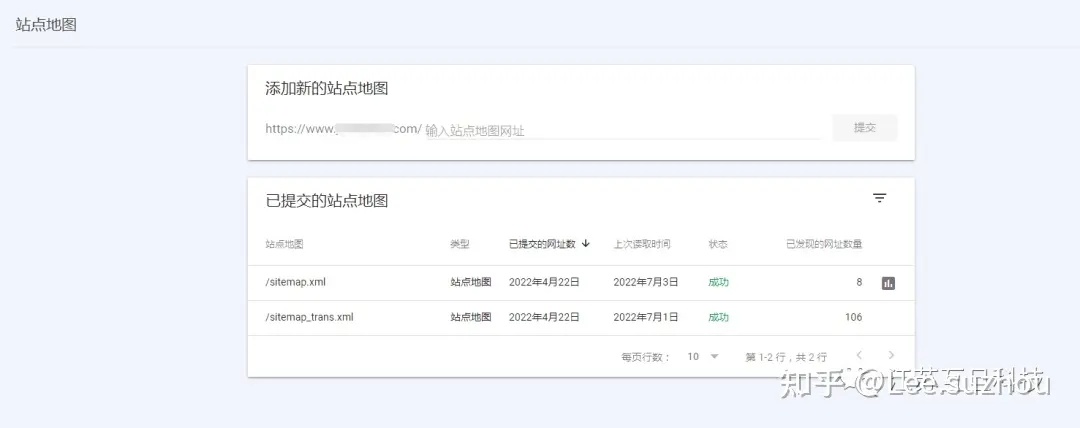Click the sort arrow beside 已提交的网址数
Screen dimensions: 1080x428
[x=585, y=243]
